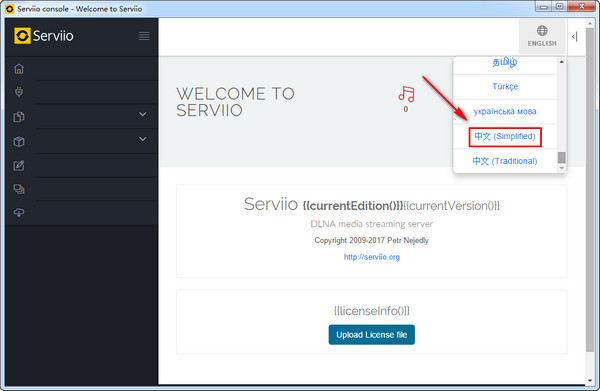Minimize the Serviio console window
The width and height of the screenshot is (600, 391).
[543, 7]
